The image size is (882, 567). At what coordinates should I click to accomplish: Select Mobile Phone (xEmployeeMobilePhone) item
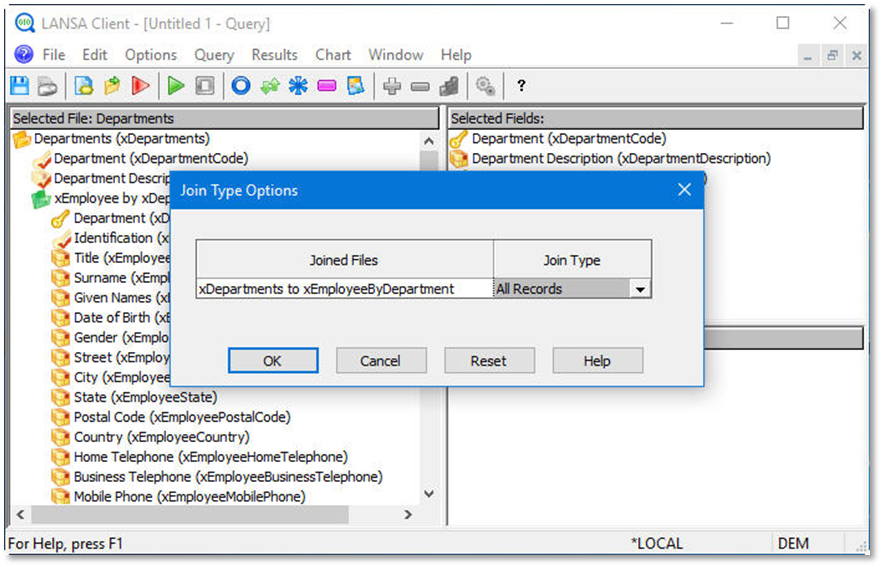pos(190,497)
